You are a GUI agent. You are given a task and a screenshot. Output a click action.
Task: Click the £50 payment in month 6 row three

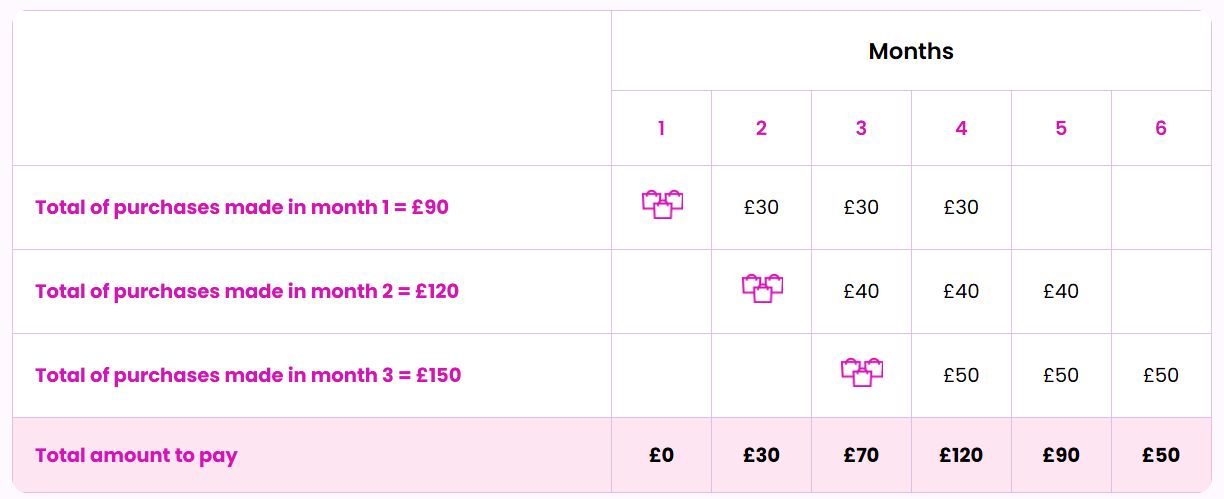pos(1161,376)
